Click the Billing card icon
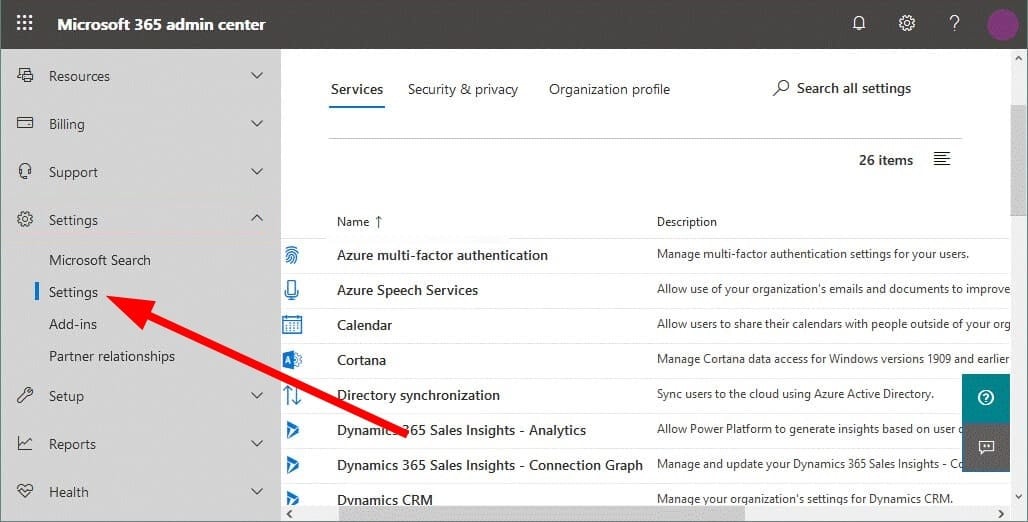This screenshot has height=522, width=1028. pos(25,123)
